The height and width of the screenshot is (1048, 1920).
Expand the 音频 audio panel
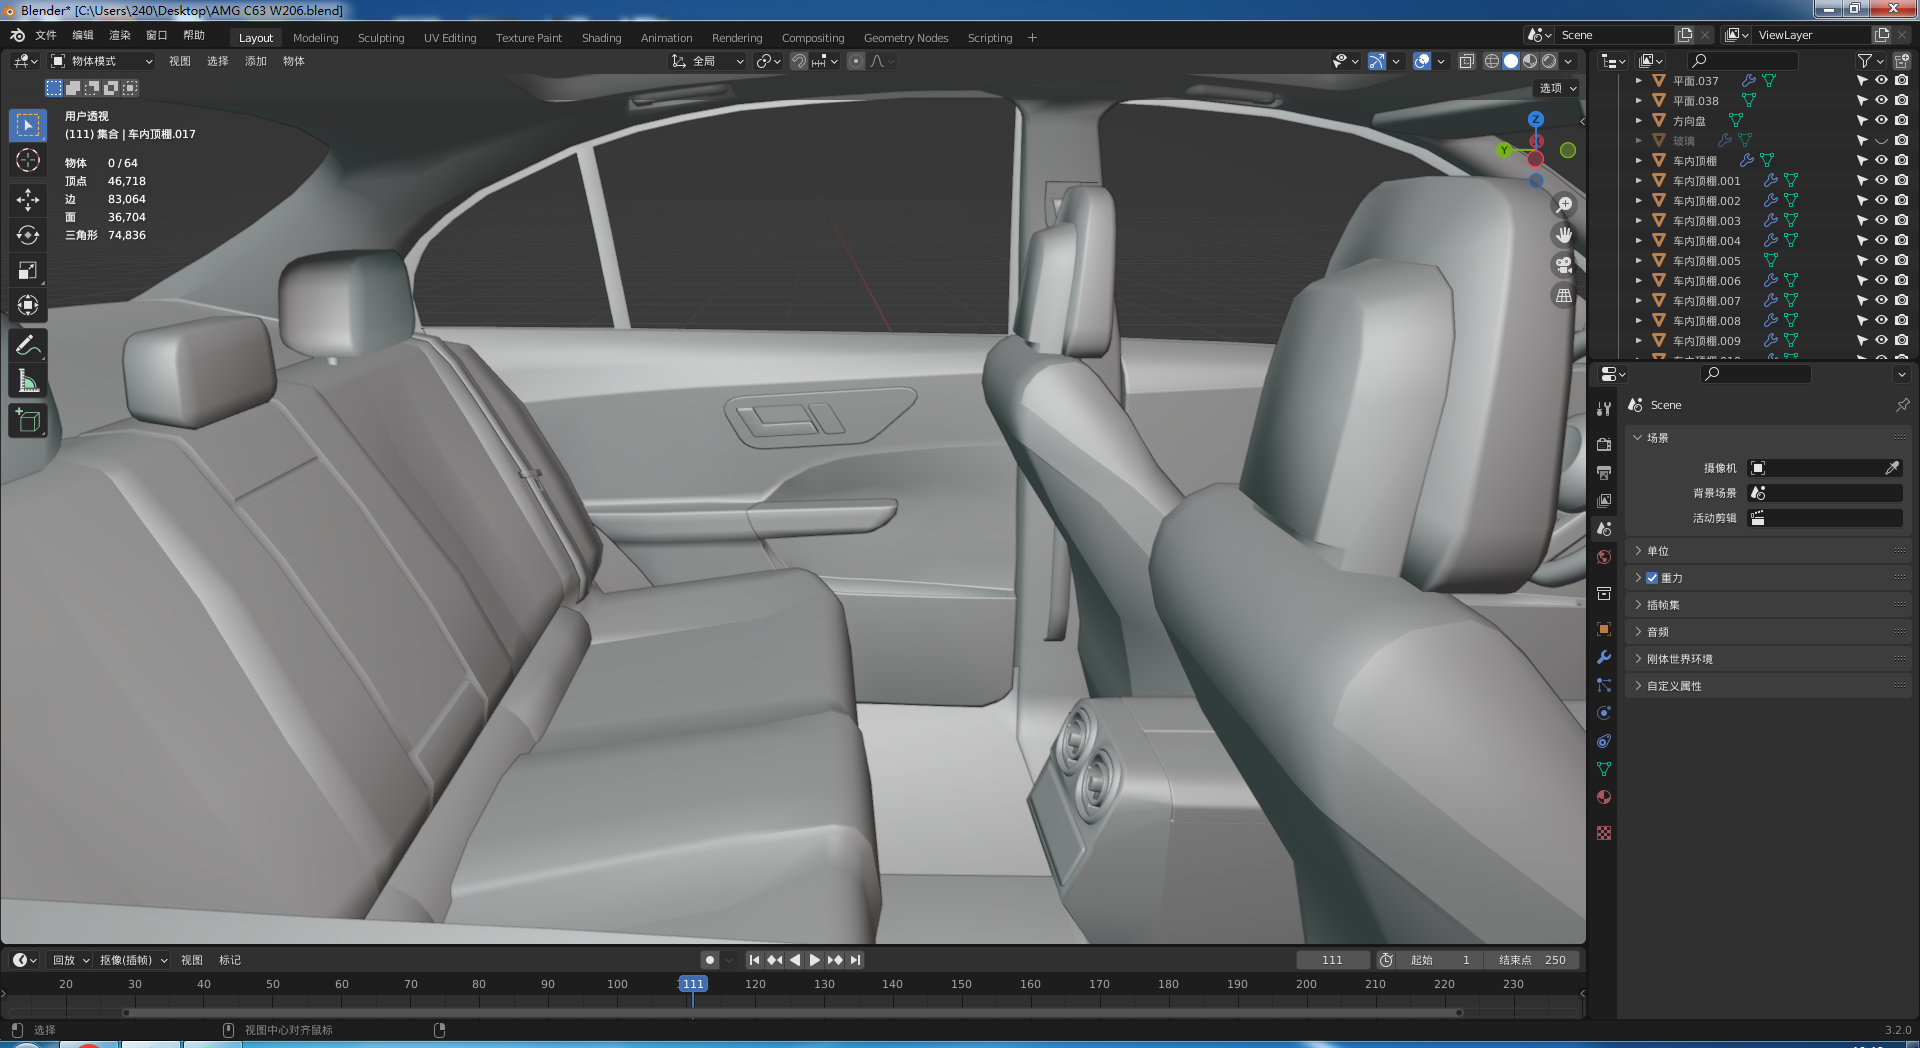(x=1768, y=632)
